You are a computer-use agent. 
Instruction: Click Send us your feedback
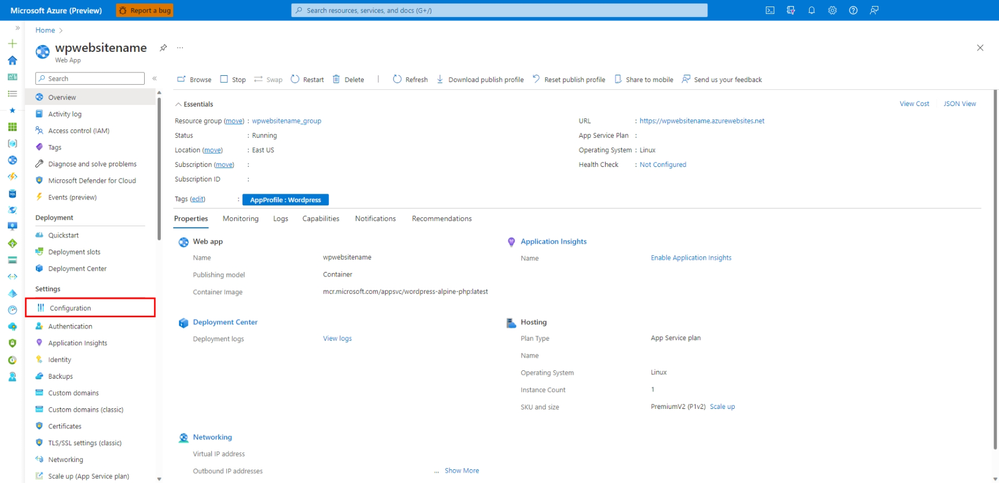click(x=722, y=80)
